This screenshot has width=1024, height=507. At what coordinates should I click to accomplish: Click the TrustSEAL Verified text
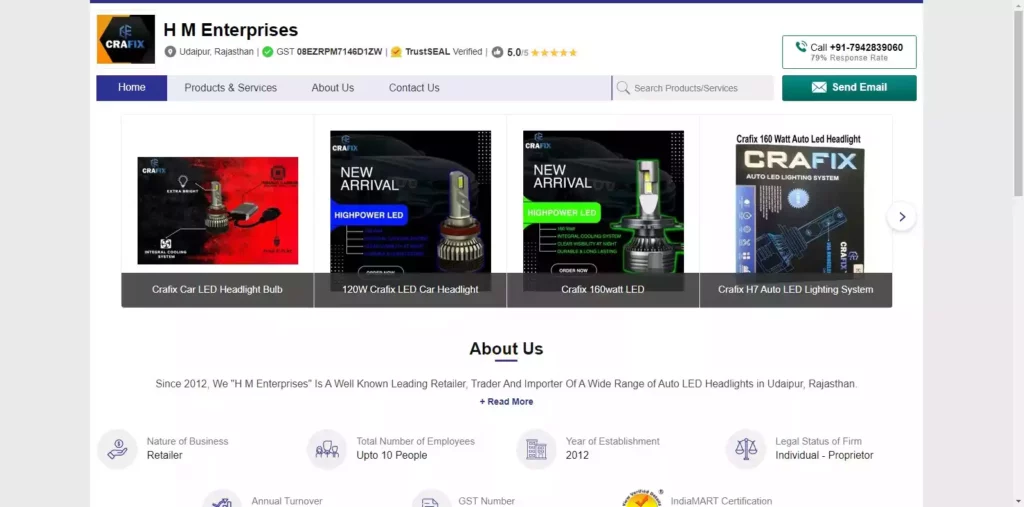443,52
